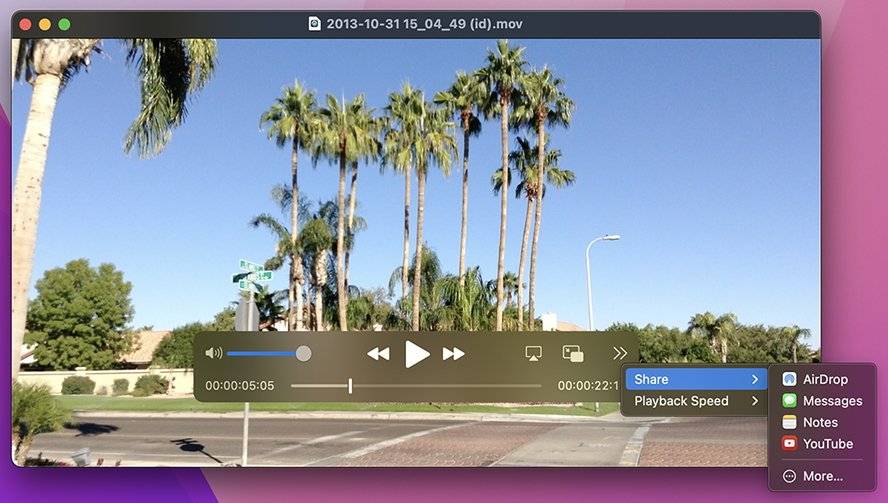Expand the Playback Speed chevron
This screenshot has width=888, height=503.
tap(755, 401)
